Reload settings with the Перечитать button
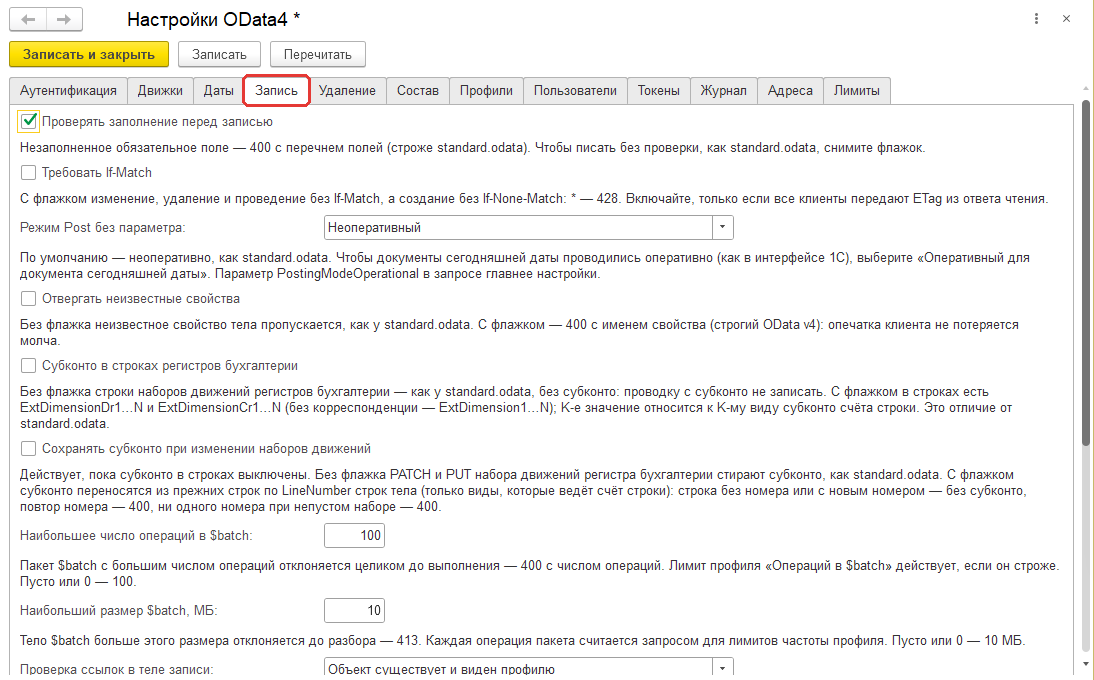 coord(317,54)
